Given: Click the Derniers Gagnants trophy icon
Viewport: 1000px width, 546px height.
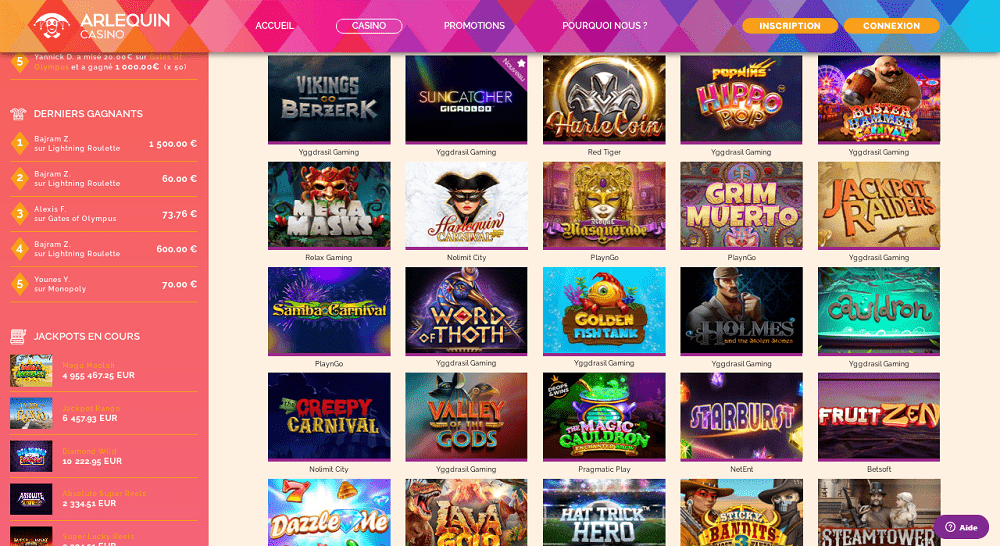Looking at the screenshot, I should click(x=18, y=114).
